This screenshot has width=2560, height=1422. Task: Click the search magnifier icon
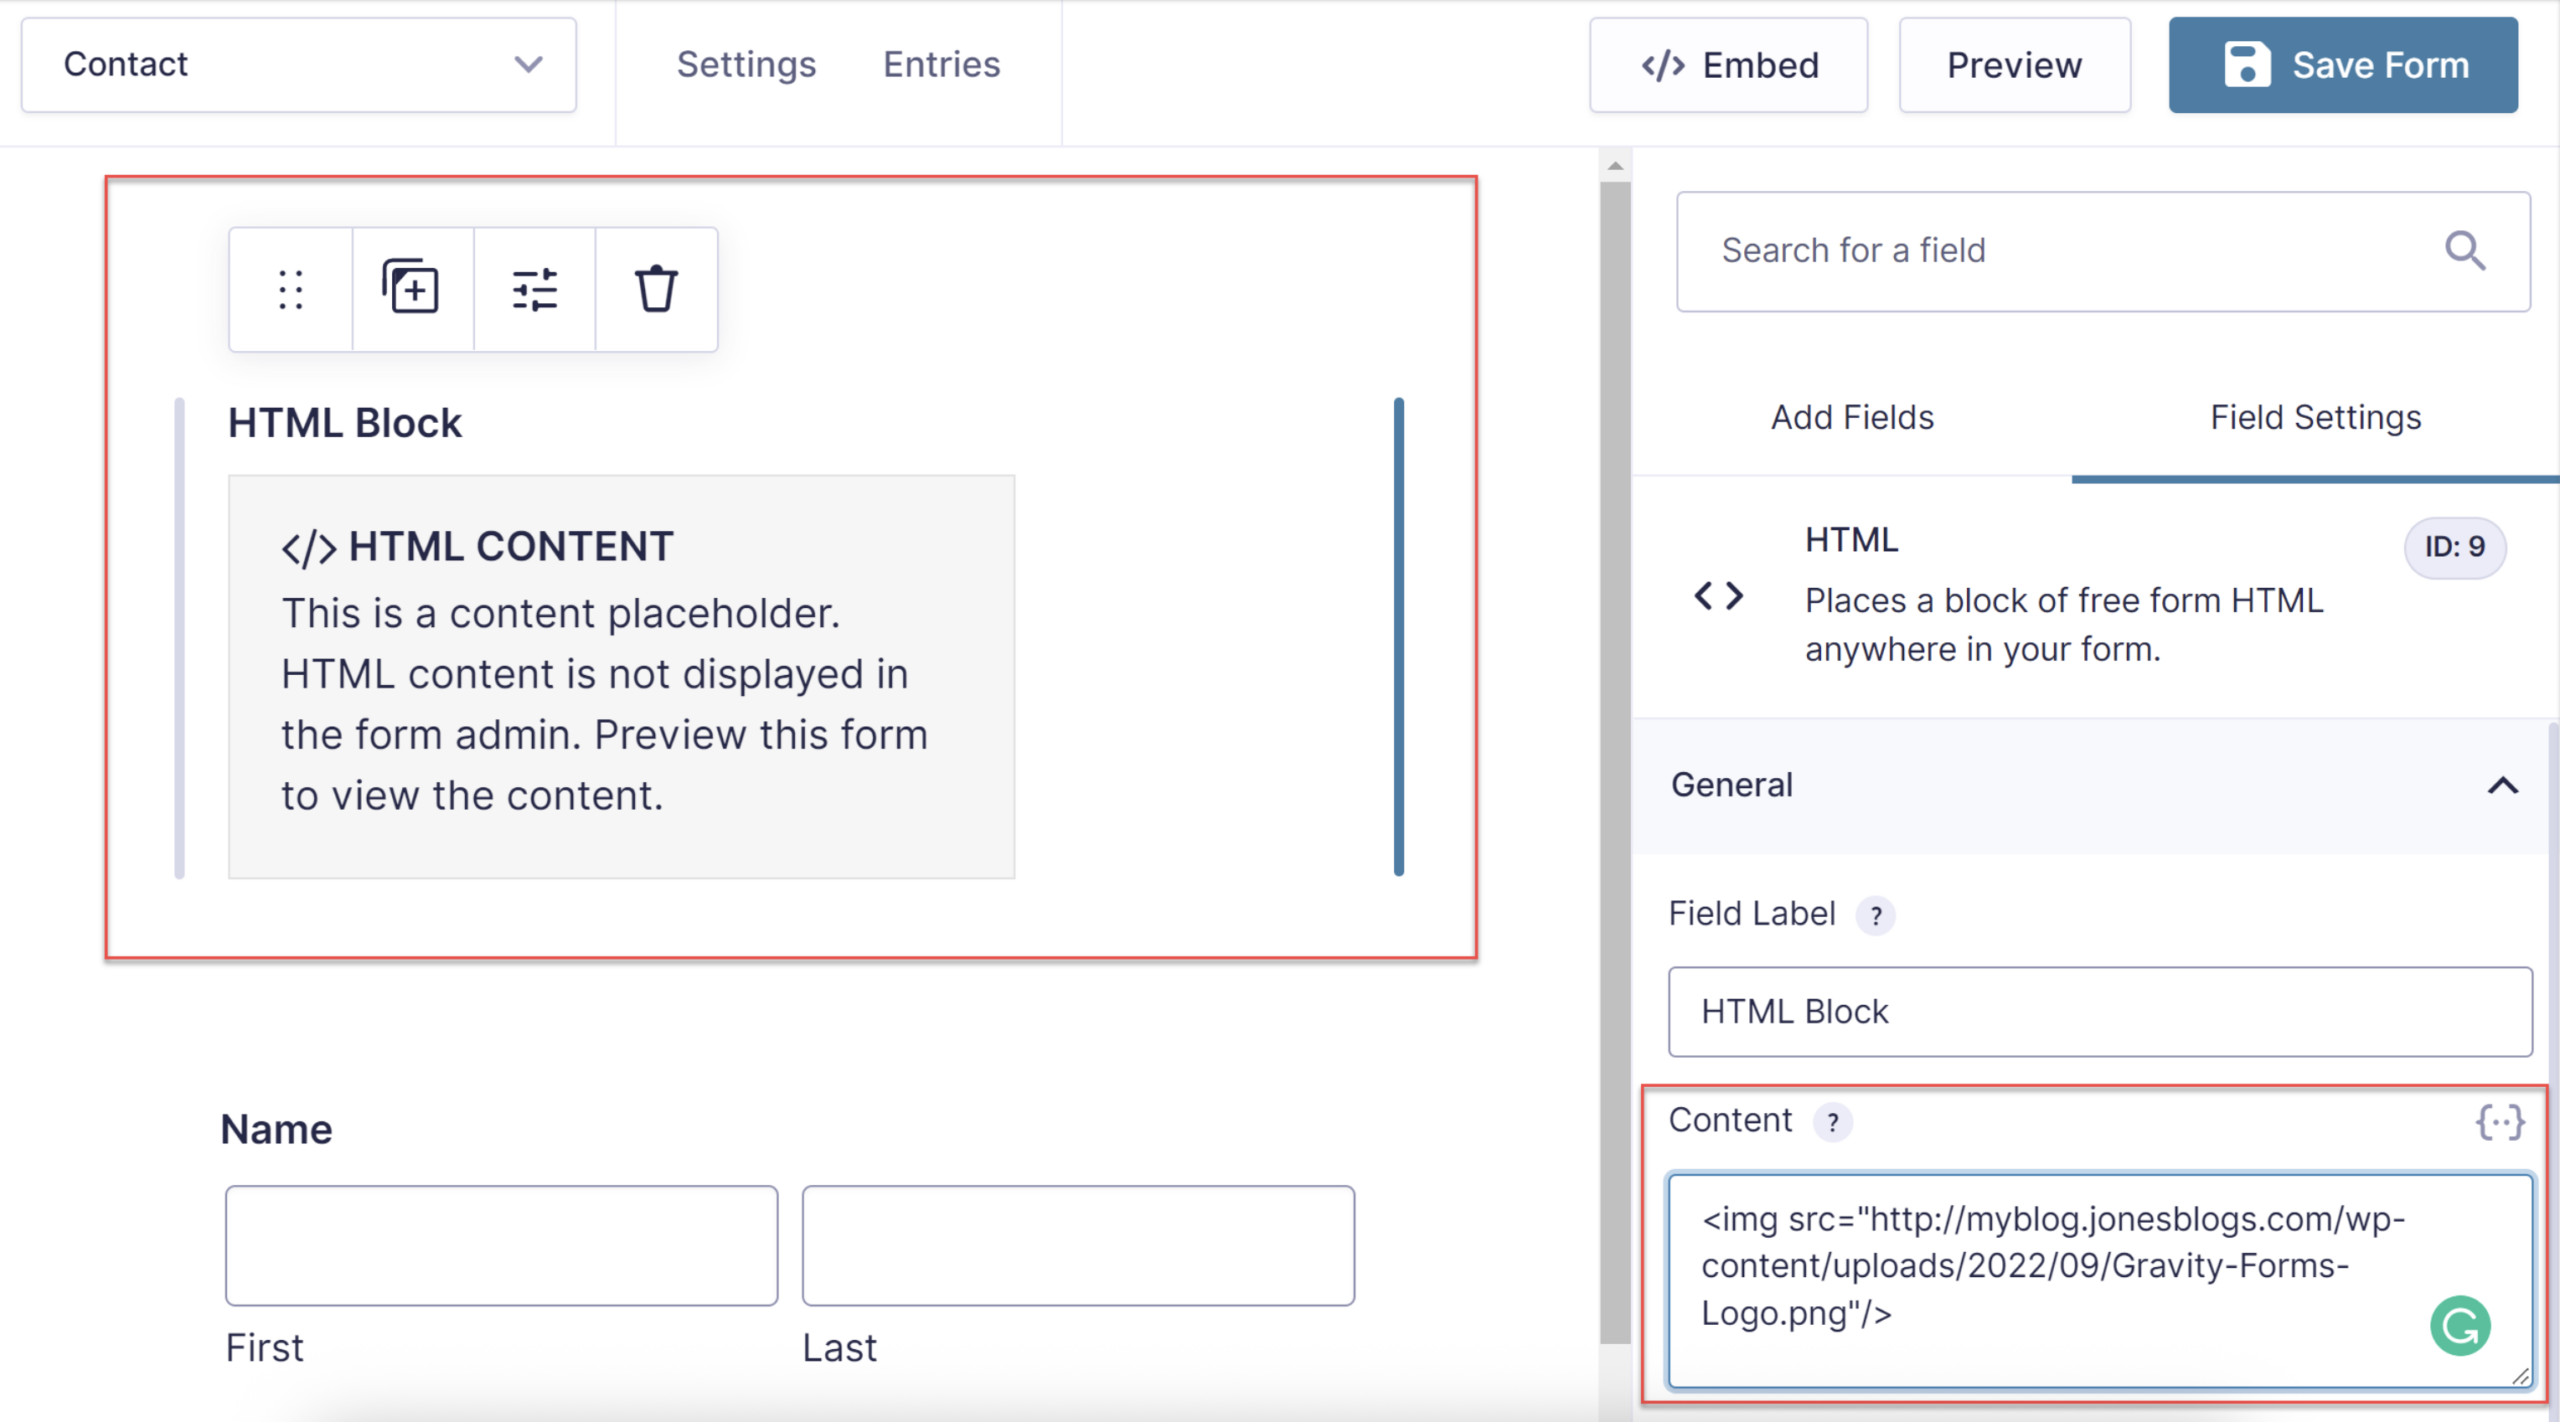pyautogui.click(x=2464, y=251)
